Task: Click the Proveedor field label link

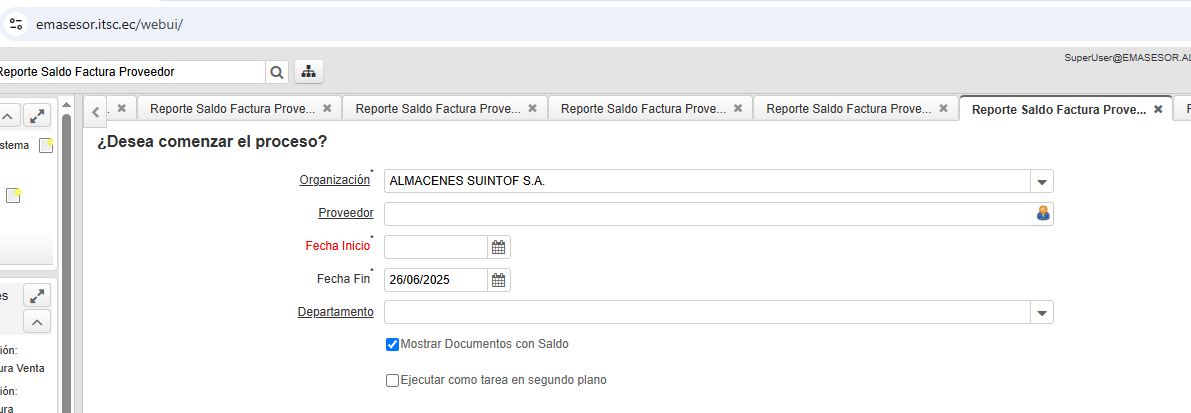Action: (x=346, y=213)
